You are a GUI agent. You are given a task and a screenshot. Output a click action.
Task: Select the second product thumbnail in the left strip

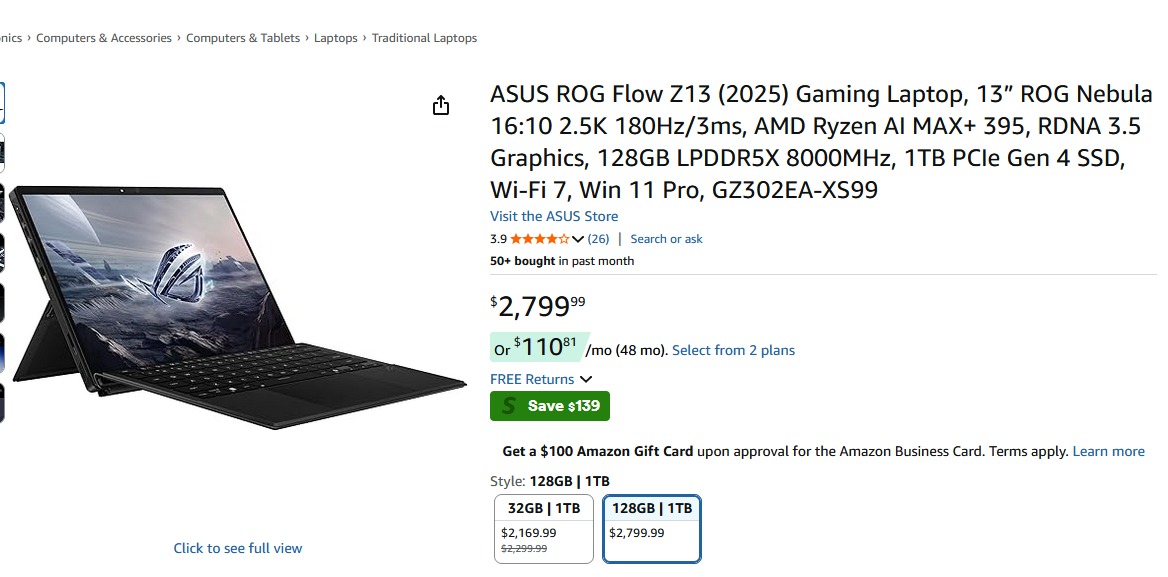point(1,153)
